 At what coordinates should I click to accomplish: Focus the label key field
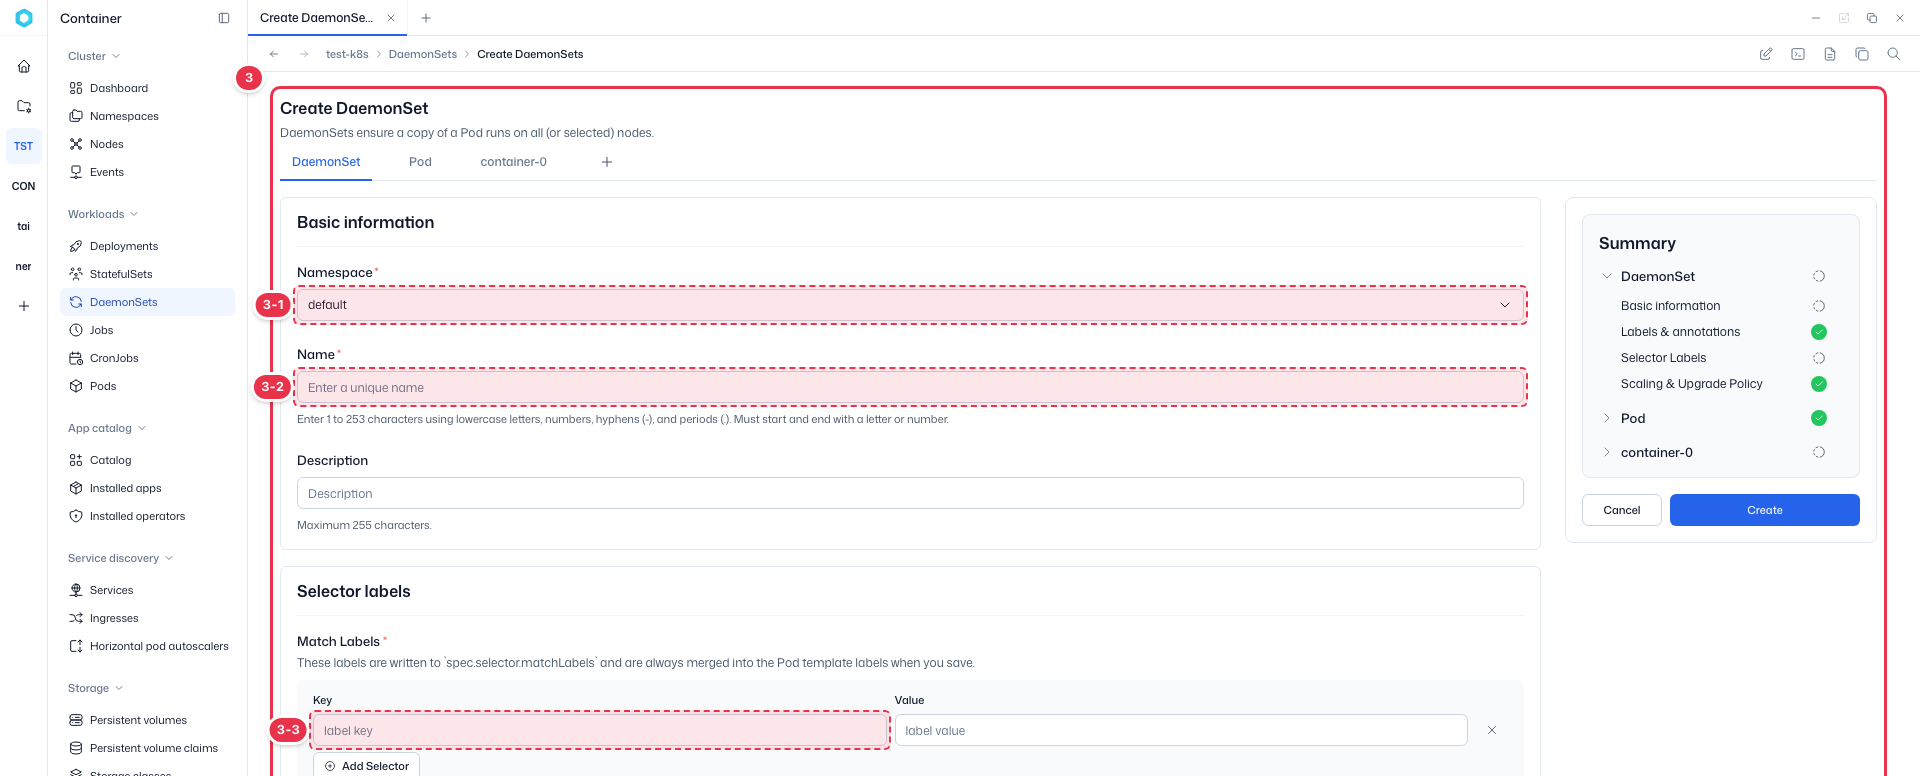tap(600, 730)
